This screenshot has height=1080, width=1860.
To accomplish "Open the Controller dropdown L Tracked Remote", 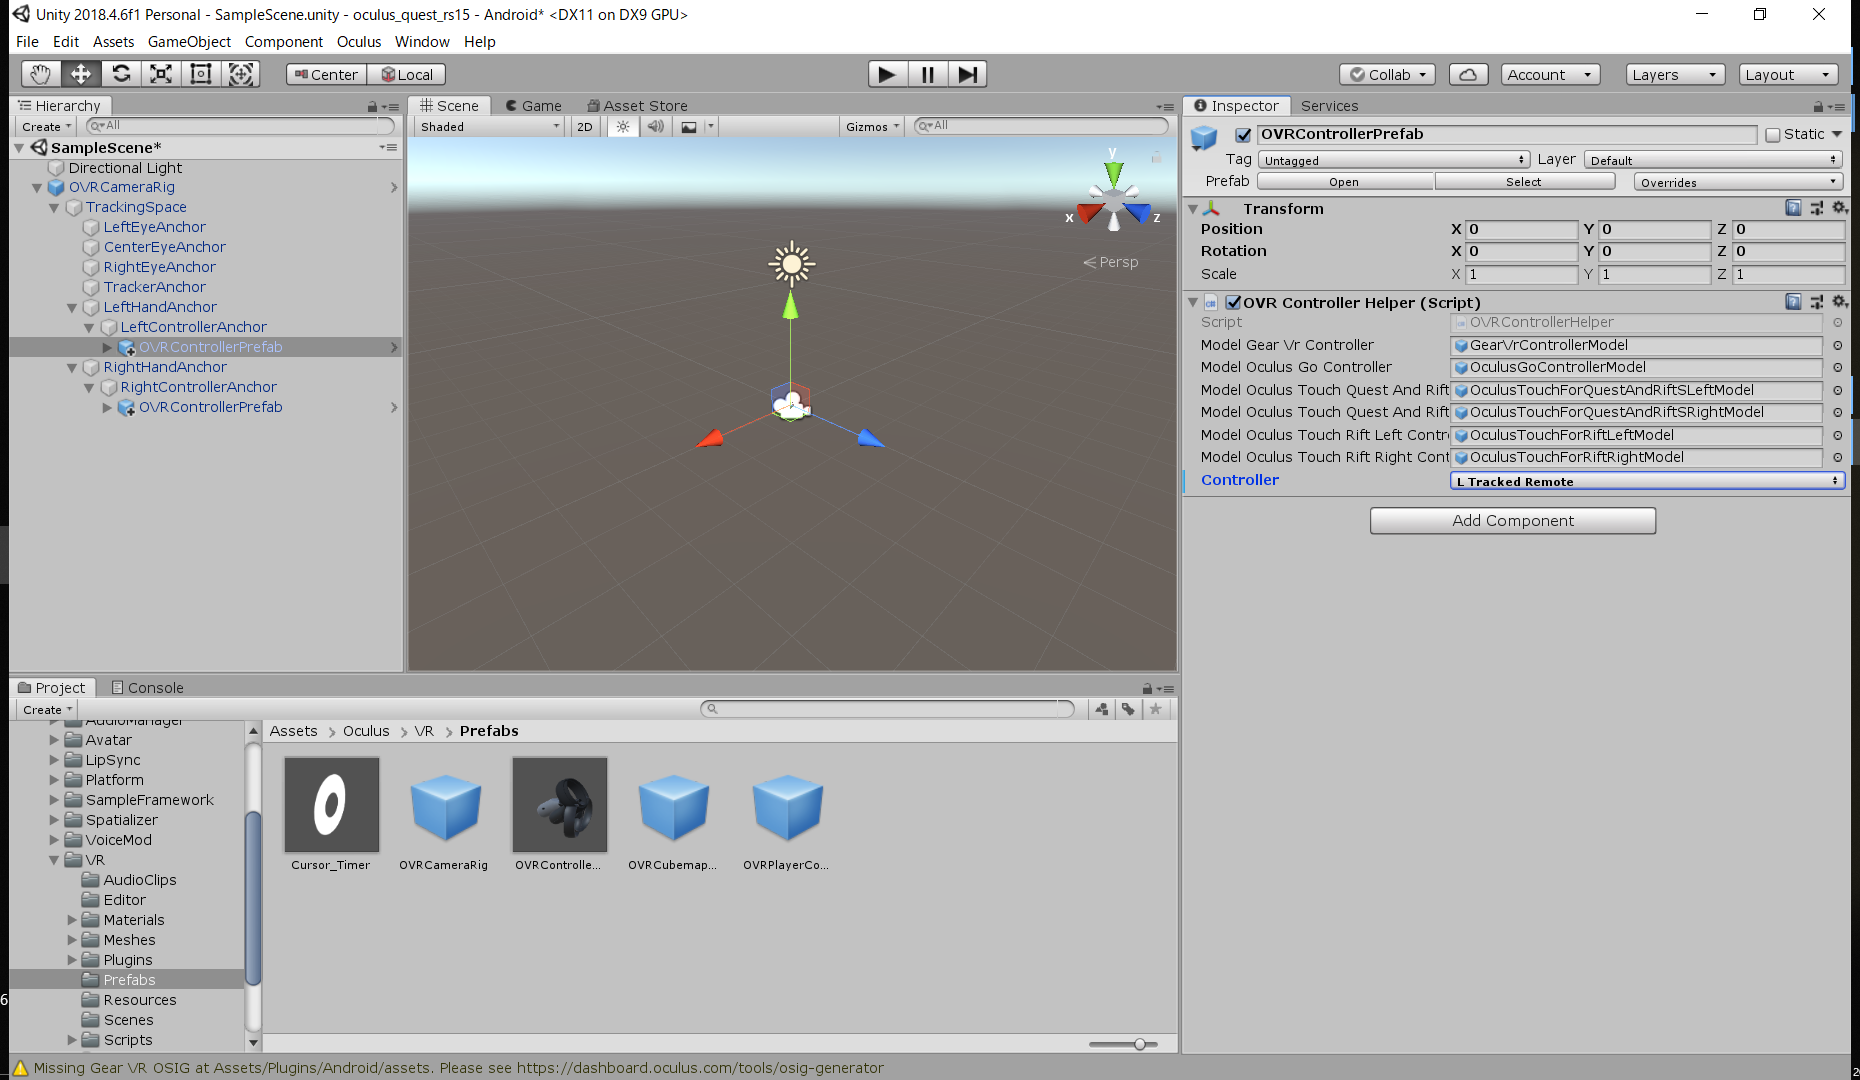I will 1647,481.
